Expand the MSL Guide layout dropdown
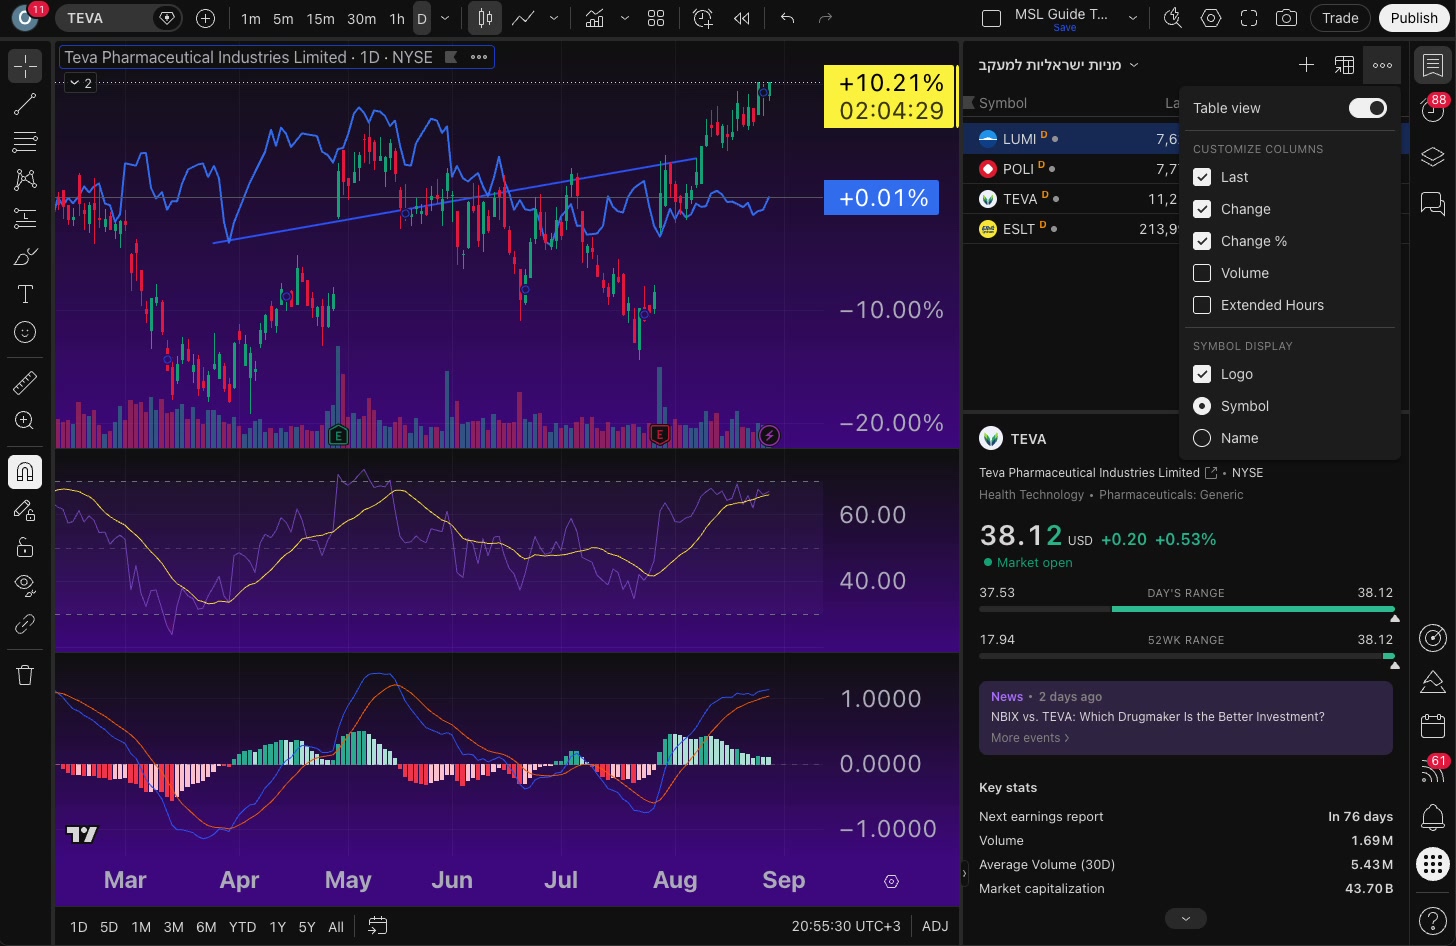The height and width of the screenshot is (946, 1456). pyautogui.click(x=1133, y=18)
